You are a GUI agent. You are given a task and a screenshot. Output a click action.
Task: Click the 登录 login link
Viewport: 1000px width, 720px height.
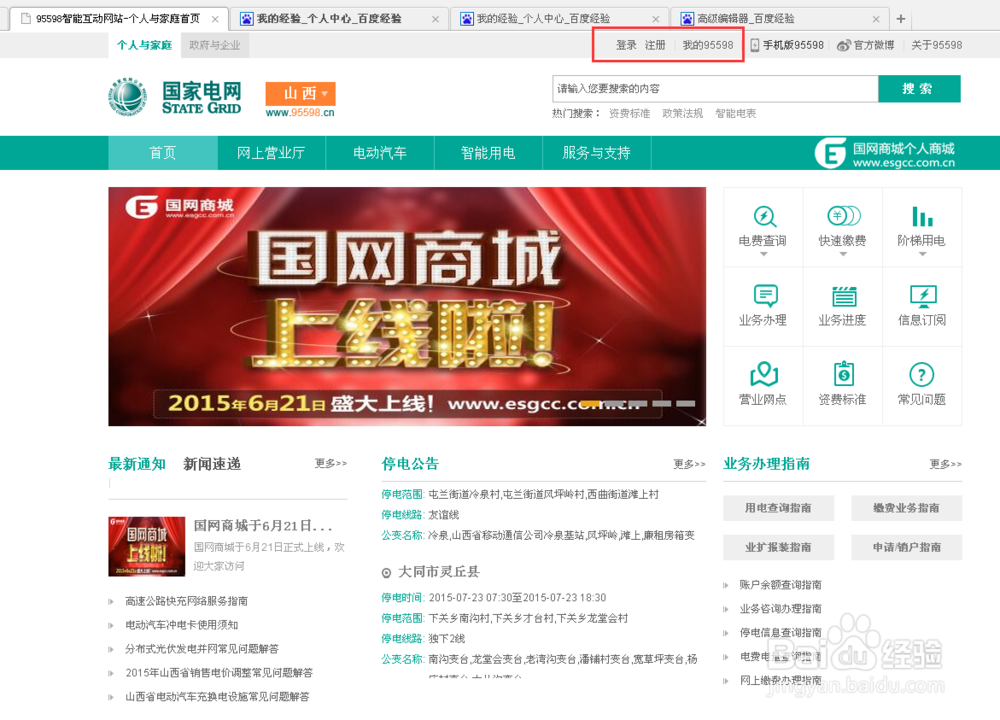(626, 45)
